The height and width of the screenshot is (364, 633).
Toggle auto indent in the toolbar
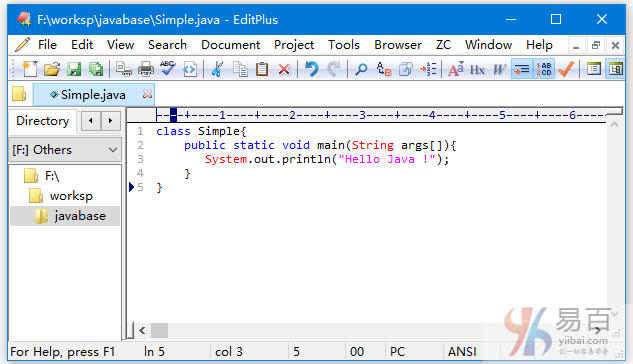coord(522,69)
